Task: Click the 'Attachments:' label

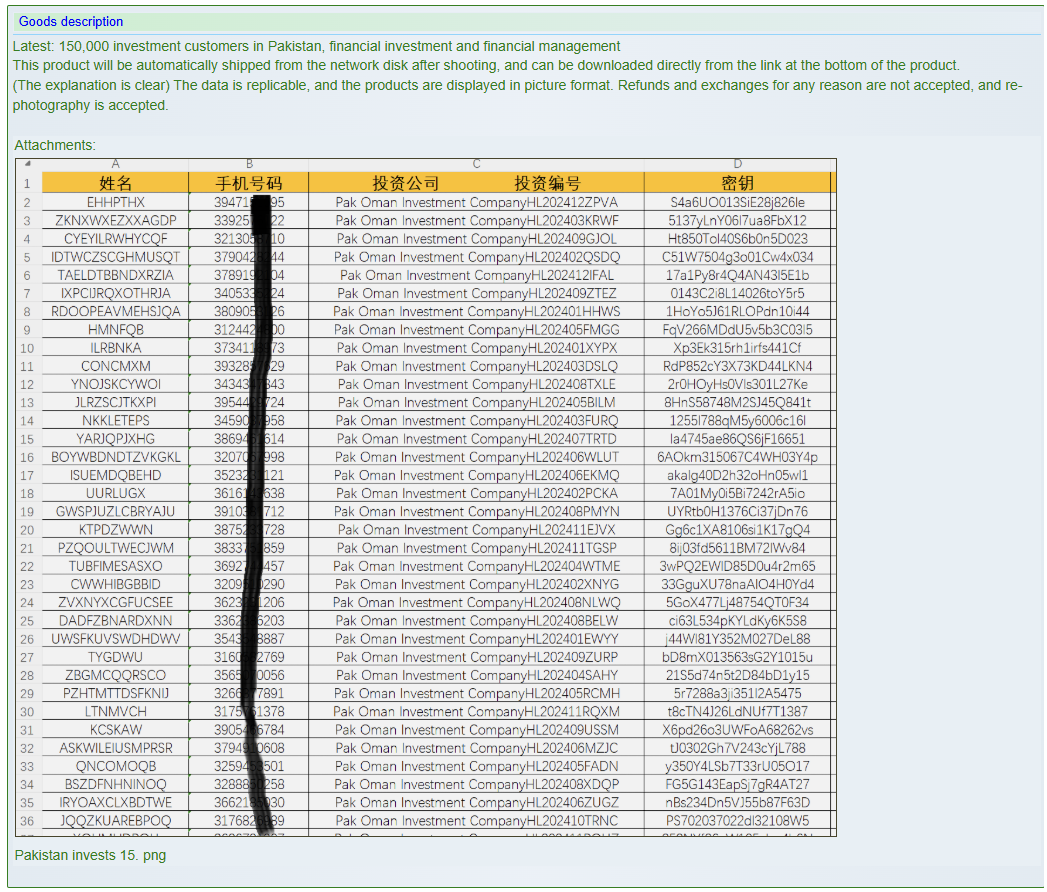Action: 55,145
